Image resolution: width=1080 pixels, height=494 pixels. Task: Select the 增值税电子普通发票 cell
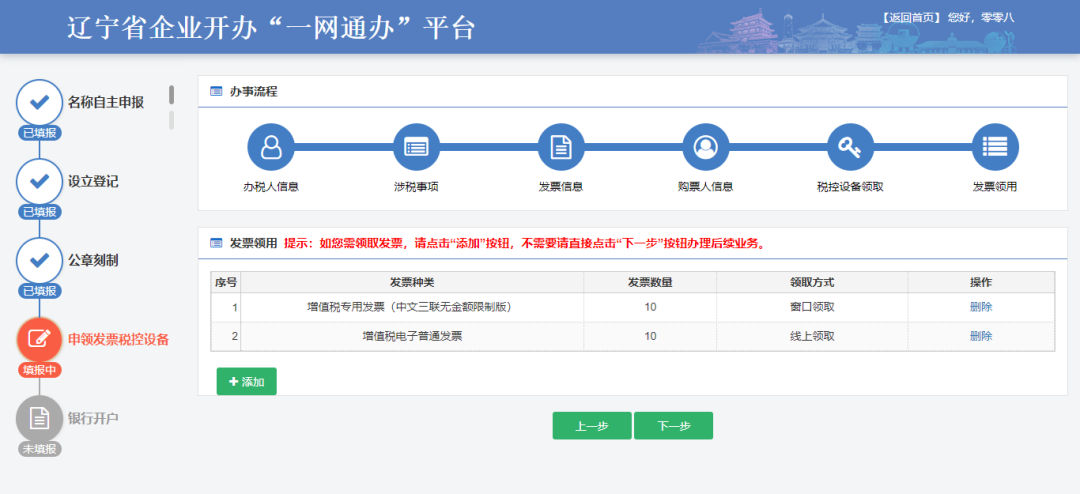[412, 336]
